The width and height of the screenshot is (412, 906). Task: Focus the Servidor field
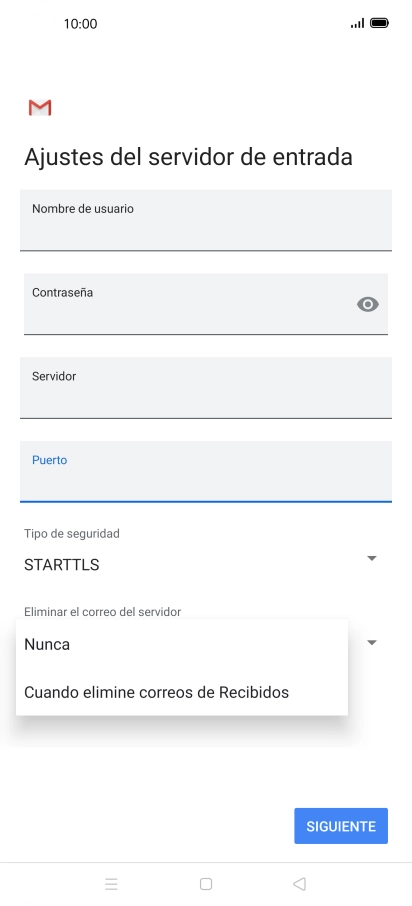206,388
